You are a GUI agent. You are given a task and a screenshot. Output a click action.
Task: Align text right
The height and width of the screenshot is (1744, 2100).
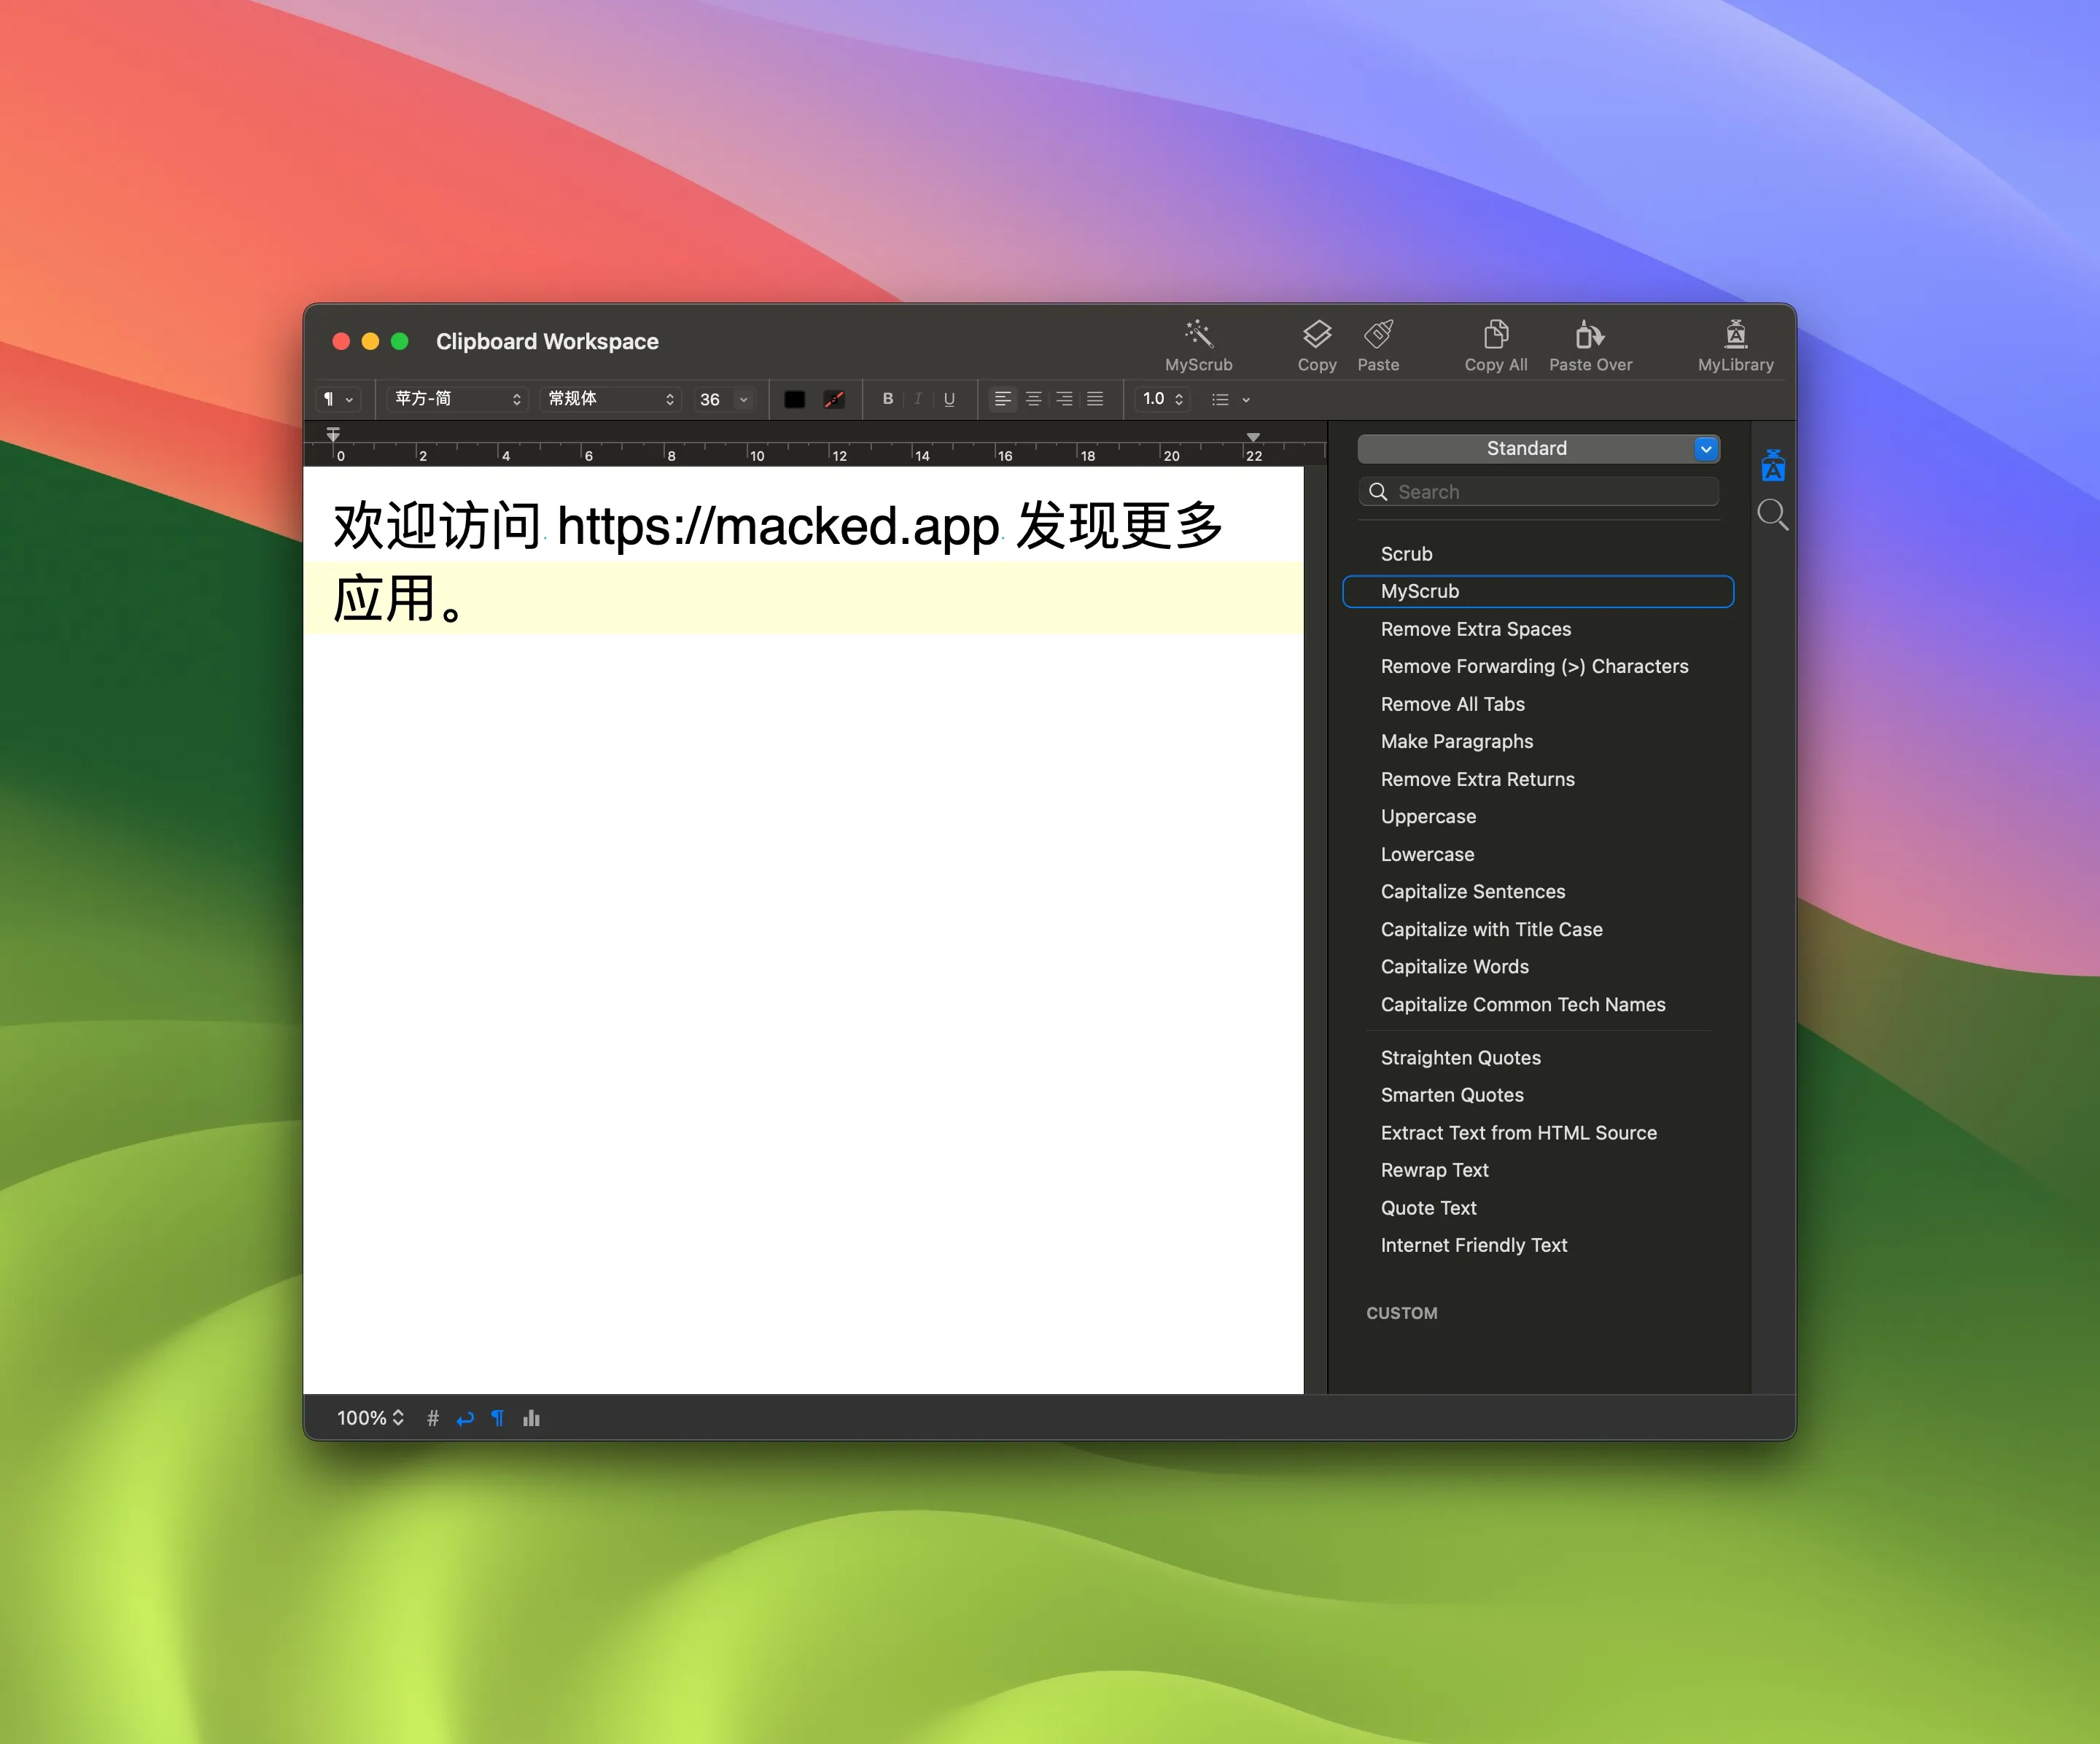pyautogui.click(x=1065, y=399)
